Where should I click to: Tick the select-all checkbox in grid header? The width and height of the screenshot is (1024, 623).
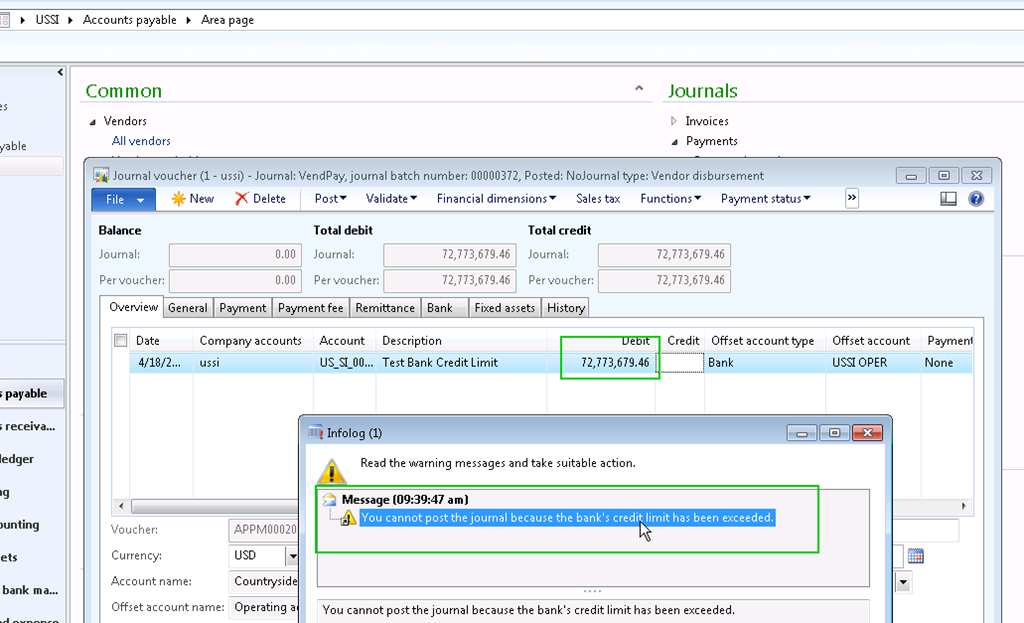[x=121, y=341]
